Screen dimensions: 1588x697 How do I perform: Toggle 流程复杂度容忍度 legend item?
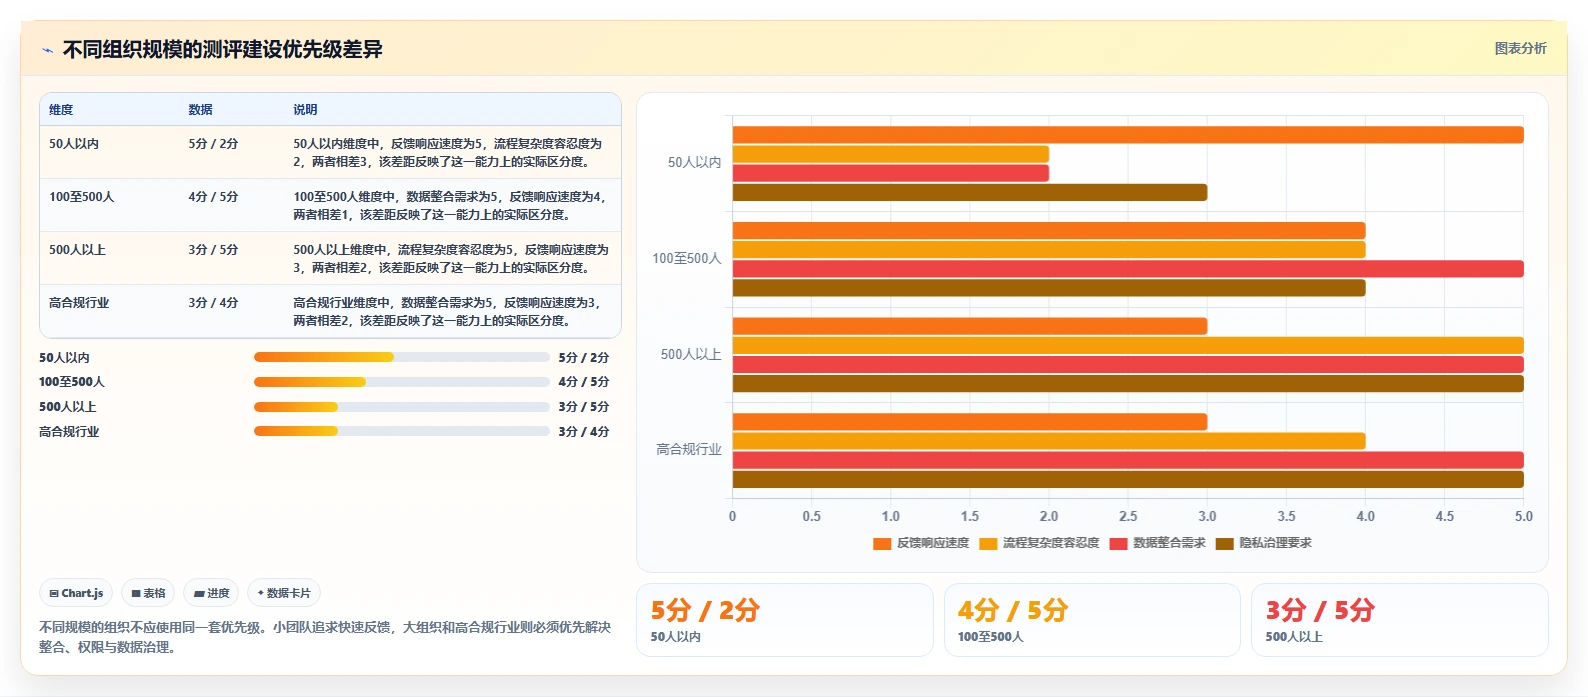pos(1039,543)
